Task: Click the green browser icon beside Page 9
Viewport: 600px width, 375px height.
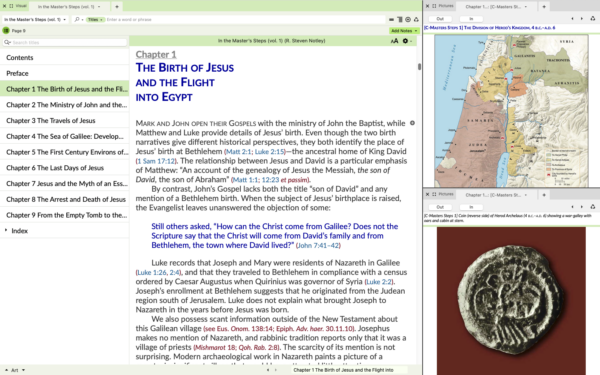Action: click(6, 31)
